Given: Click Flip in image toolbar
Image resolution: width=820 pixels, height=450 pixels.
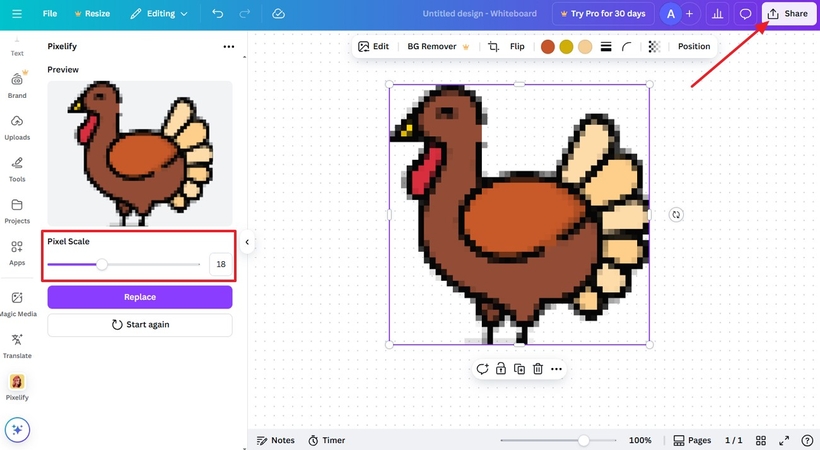Looking at the screenshot, I should [x=517, y=46].
